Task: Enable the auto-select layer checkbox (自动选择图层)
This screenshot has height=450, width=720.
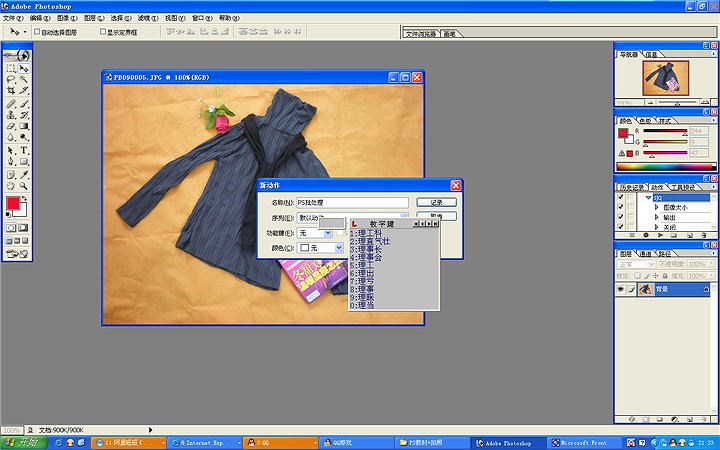Action: click(37, 32)
